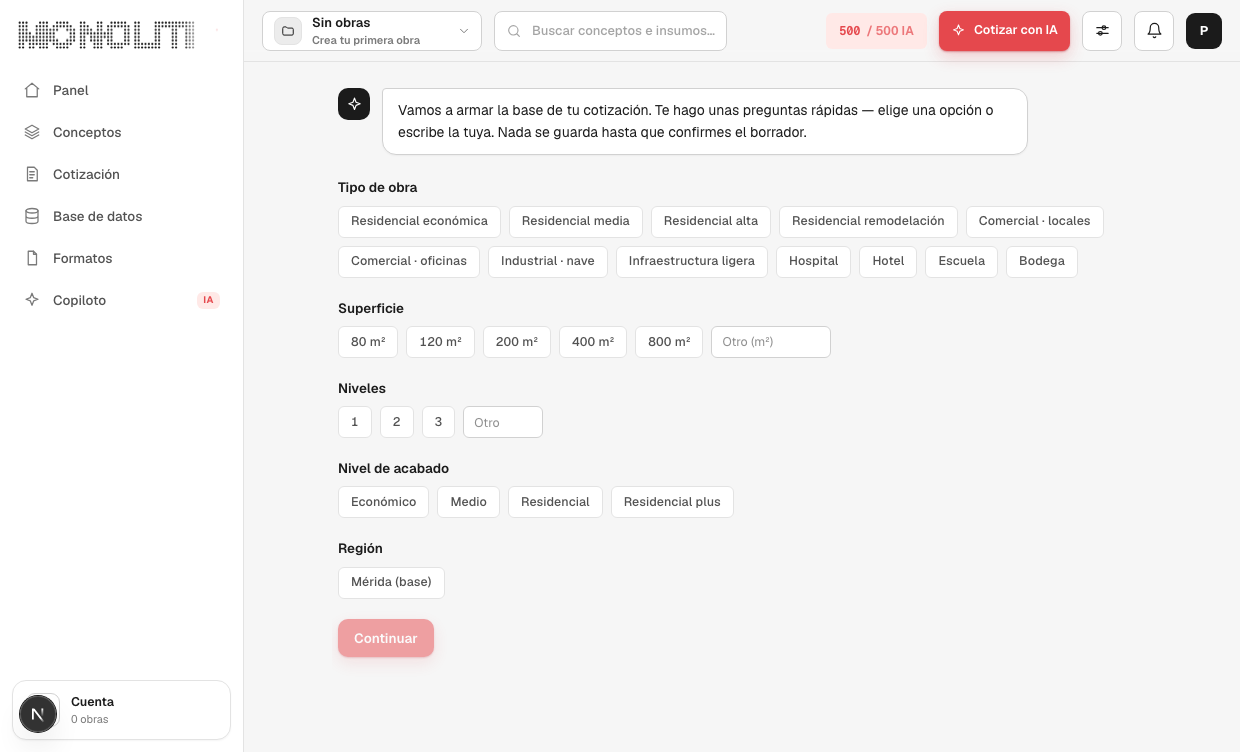The width and height of the screenshot is (1240, 752).
Task: Select Residencial plus finish level
Action: (672, 502)
